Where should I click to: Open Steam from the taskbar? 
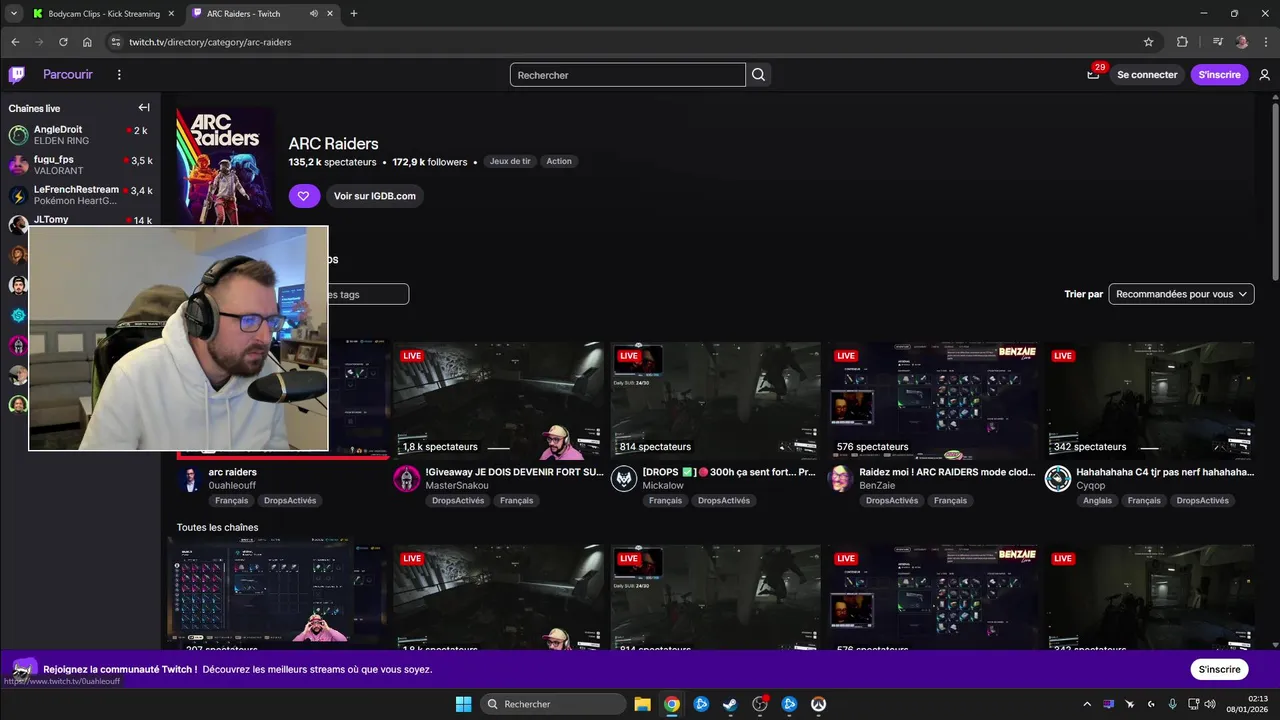[729, 704]
